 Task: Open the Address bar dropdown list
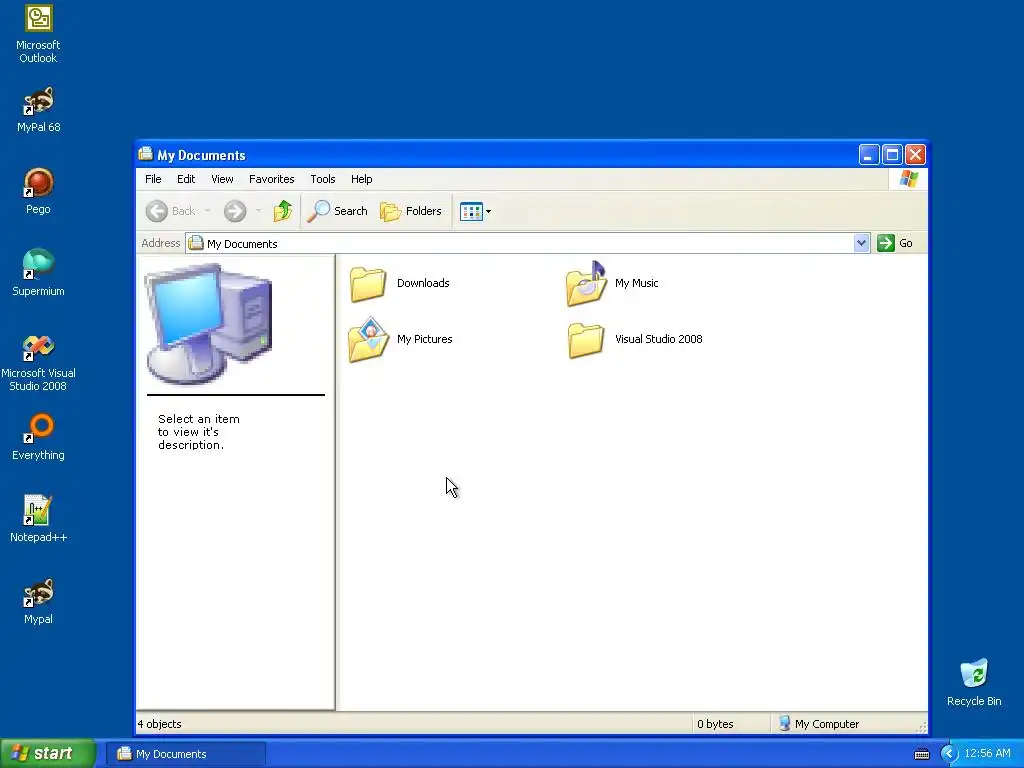(861, 243)
